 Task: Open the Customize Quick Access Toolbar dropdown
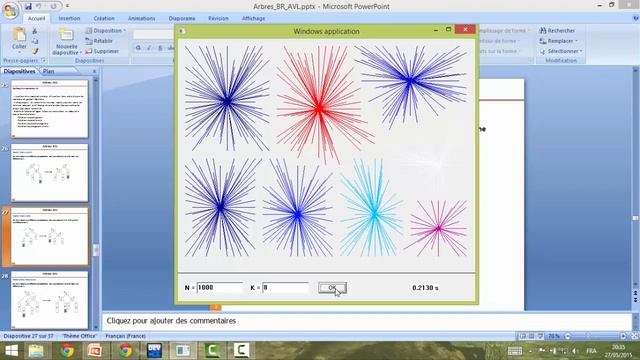click(67, 6)
